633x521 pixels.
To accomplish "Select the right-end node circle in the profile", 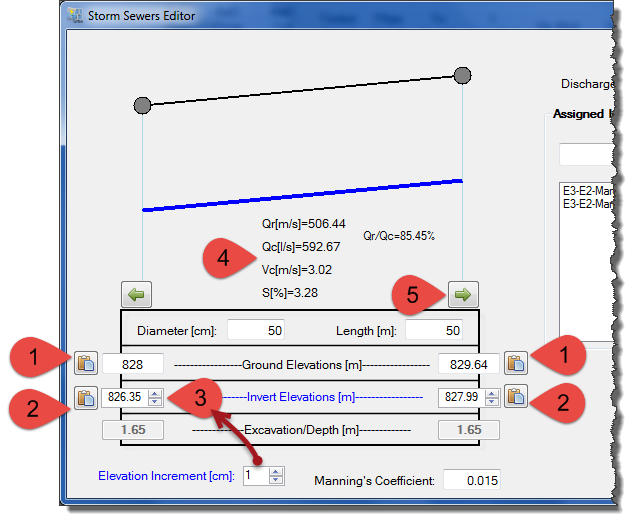I will (462, 76).
